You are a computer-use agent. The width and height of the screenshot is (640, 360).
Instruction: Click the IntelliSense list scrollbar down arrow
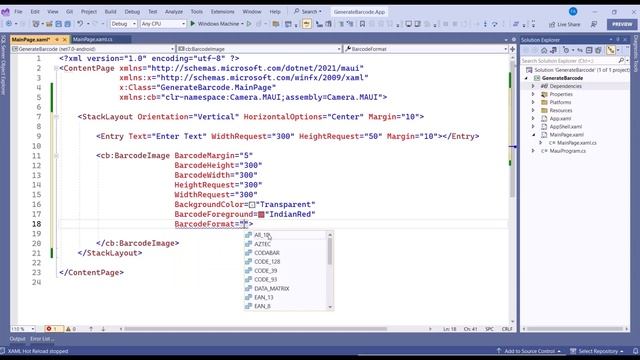click(330, 307)
